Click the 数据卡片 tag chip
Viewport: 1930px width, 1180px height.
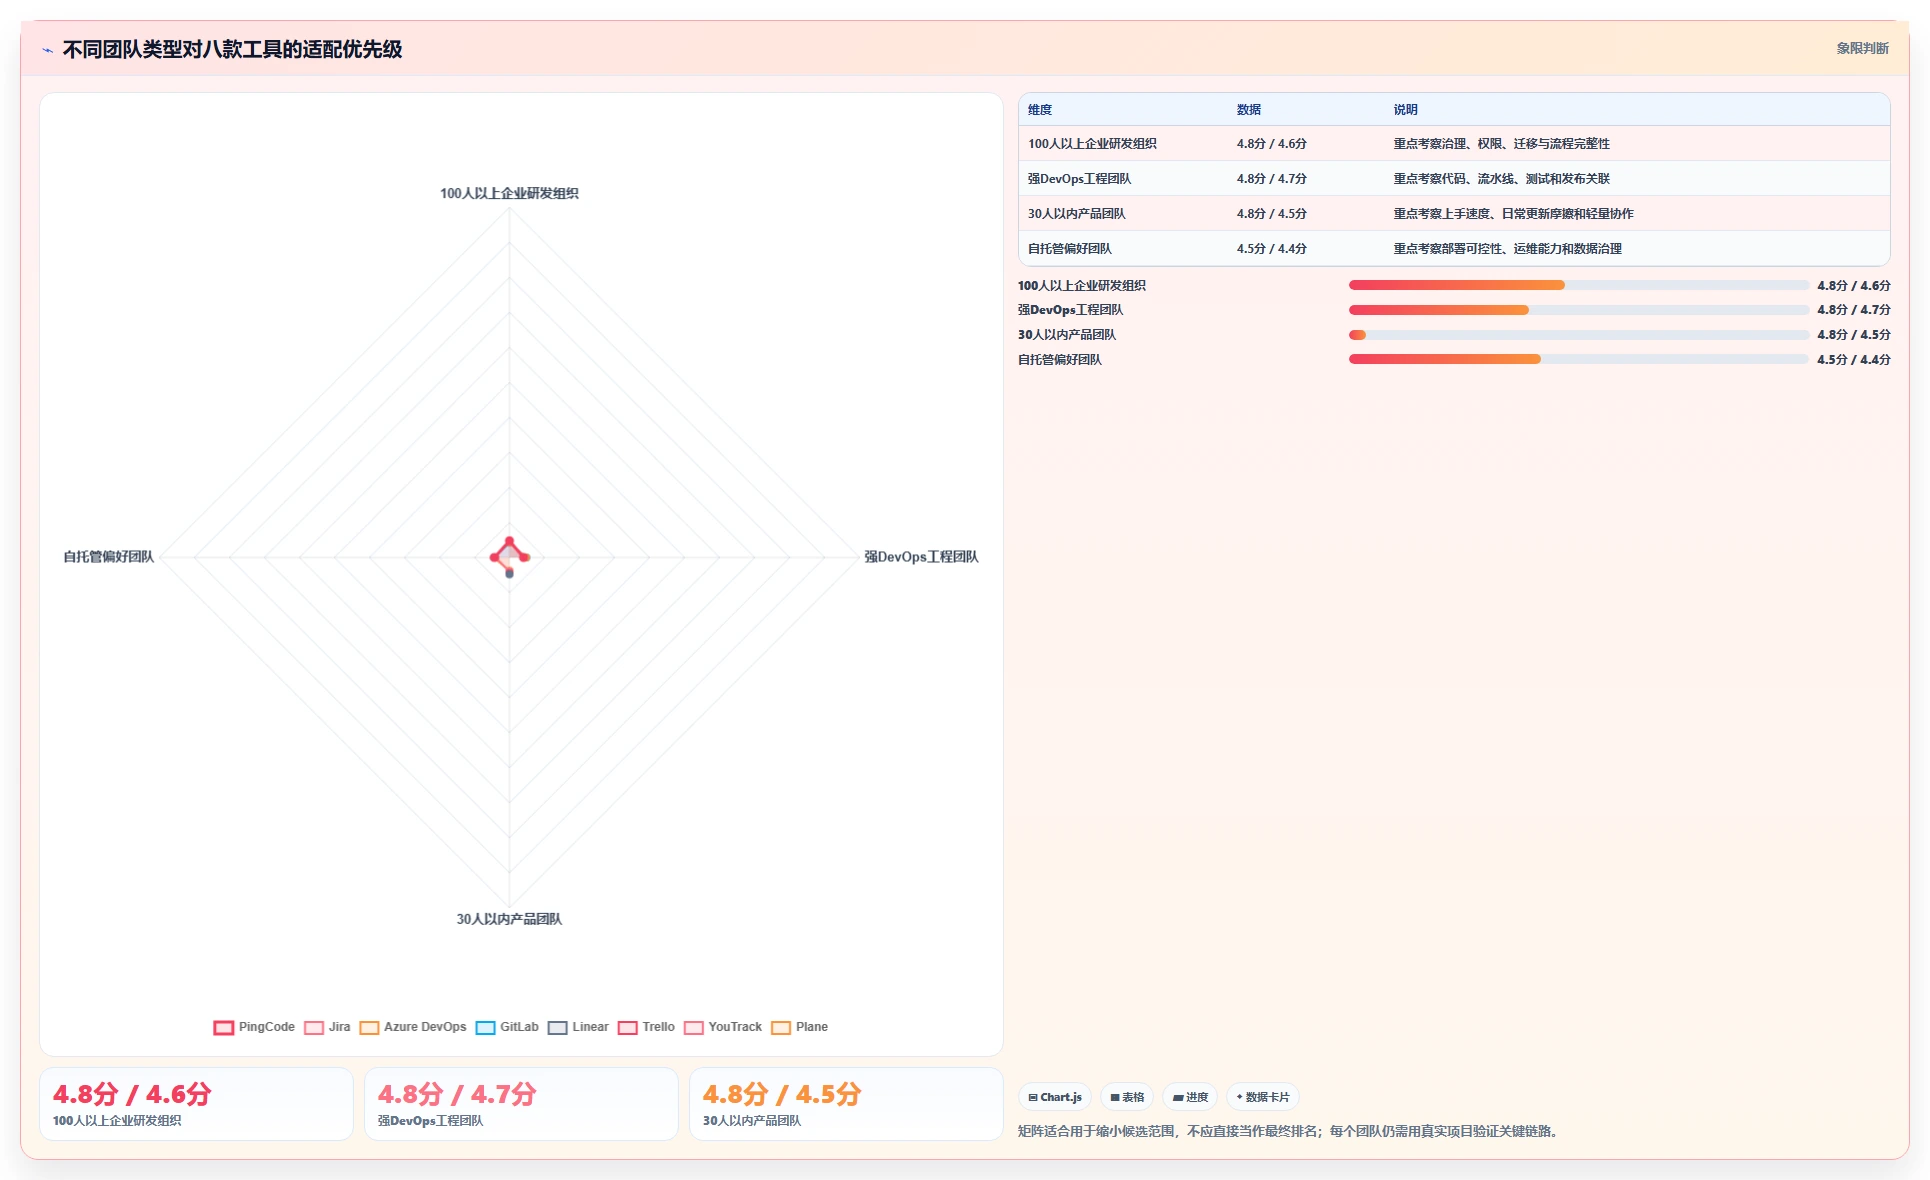(1263, 1097)
